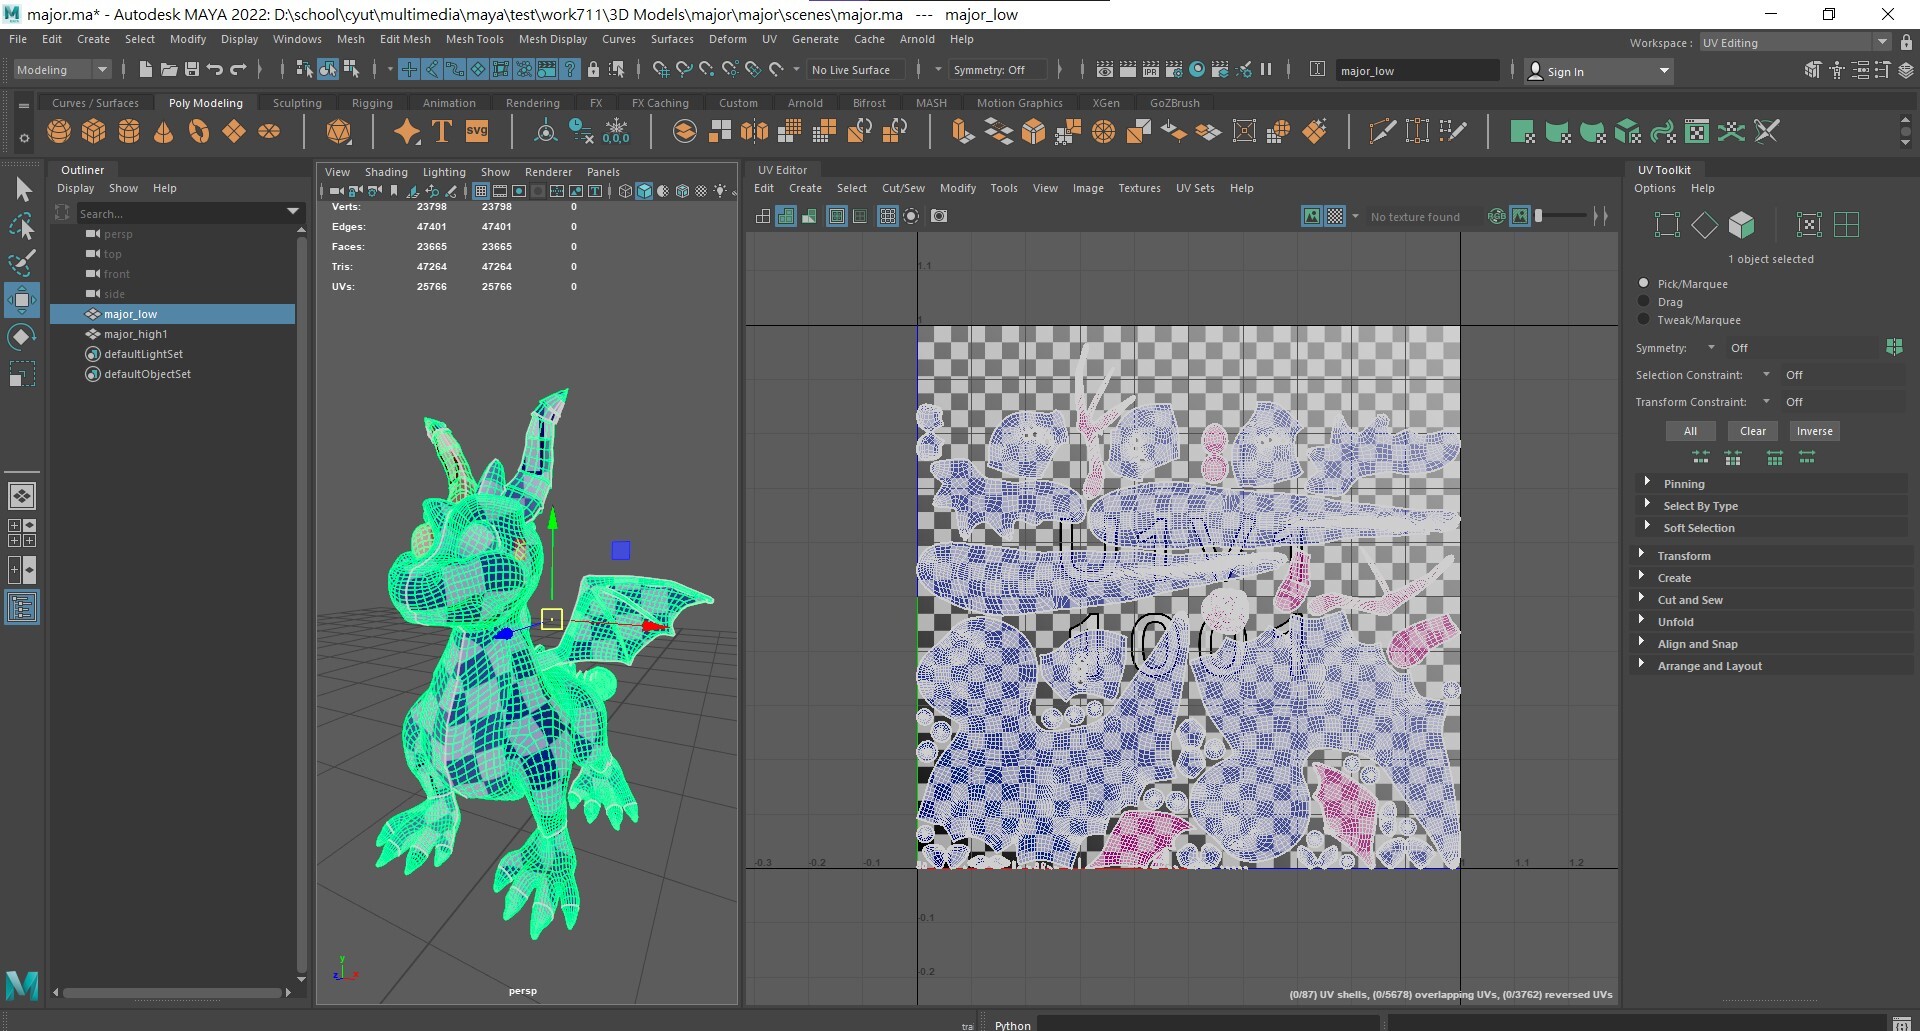Click the polygon Type text tool icon
This screenshot has width=1920, height=1031.
[x=442, y=132]
